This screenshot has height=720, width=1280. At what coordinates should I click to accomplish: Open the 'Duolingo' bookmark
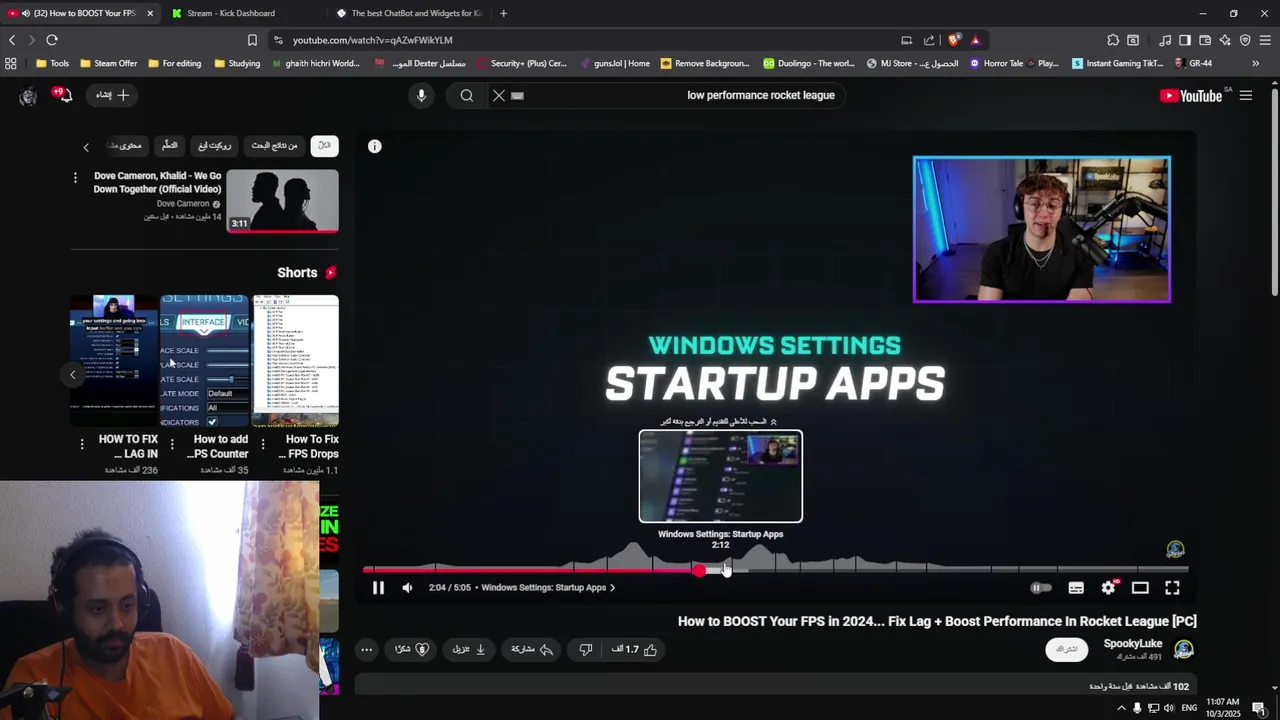point(809,63)
